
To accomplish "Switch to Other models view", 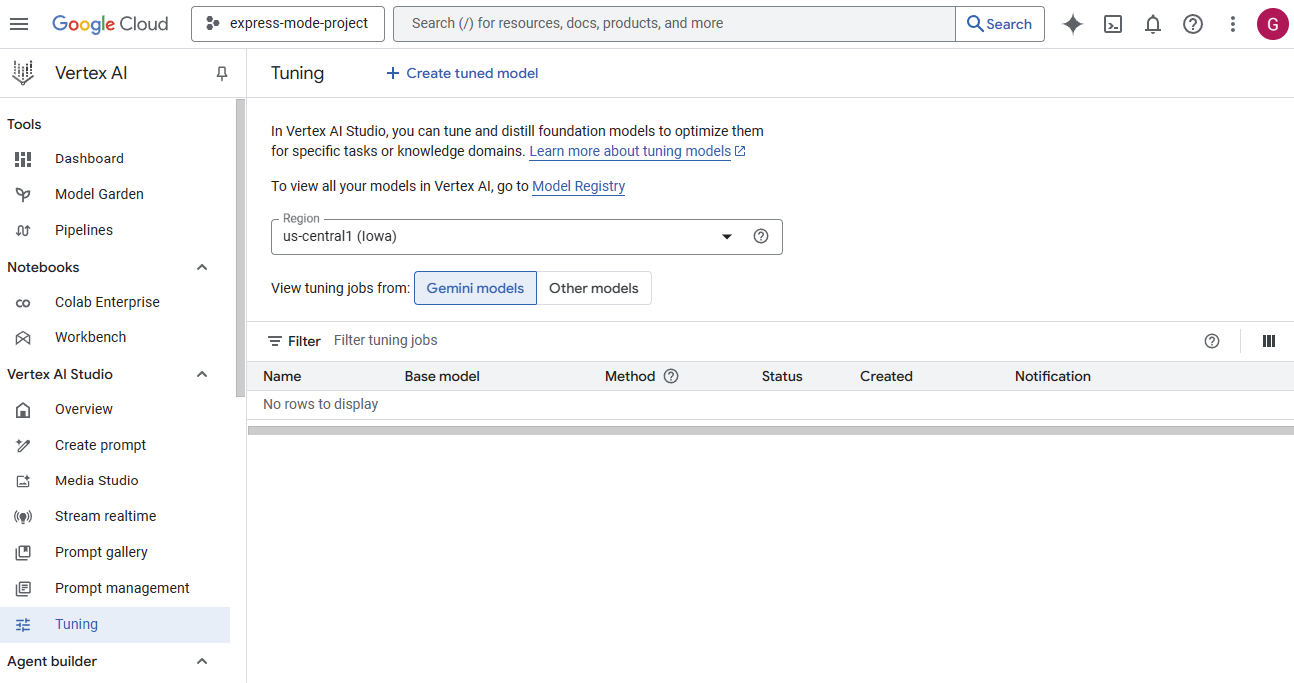I will click(593, 288).
